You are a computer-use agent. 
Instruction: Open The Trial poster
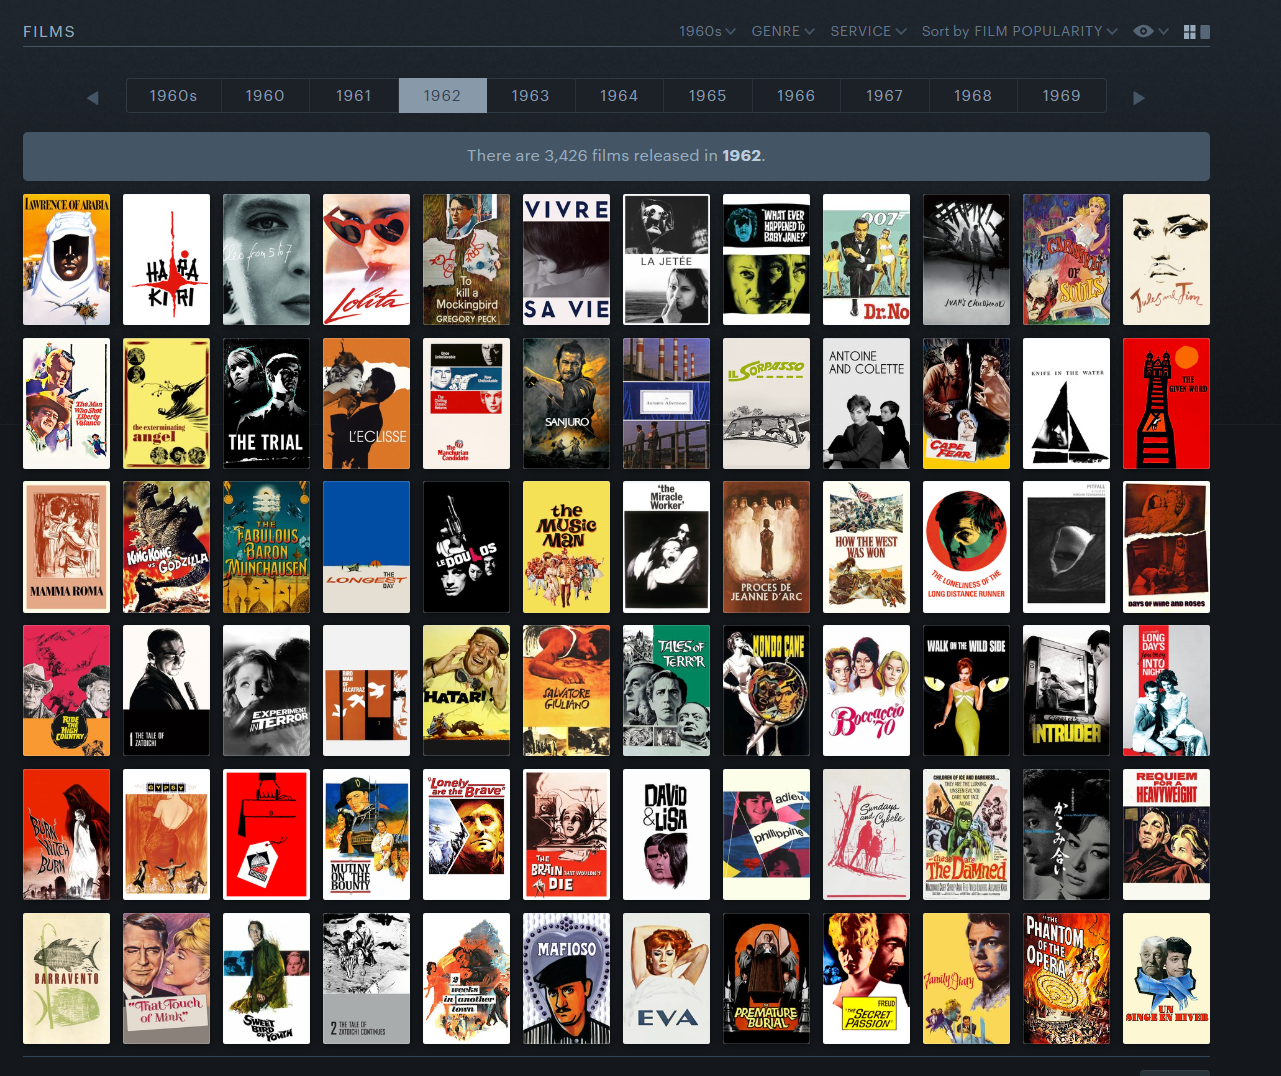click(267, 404)
